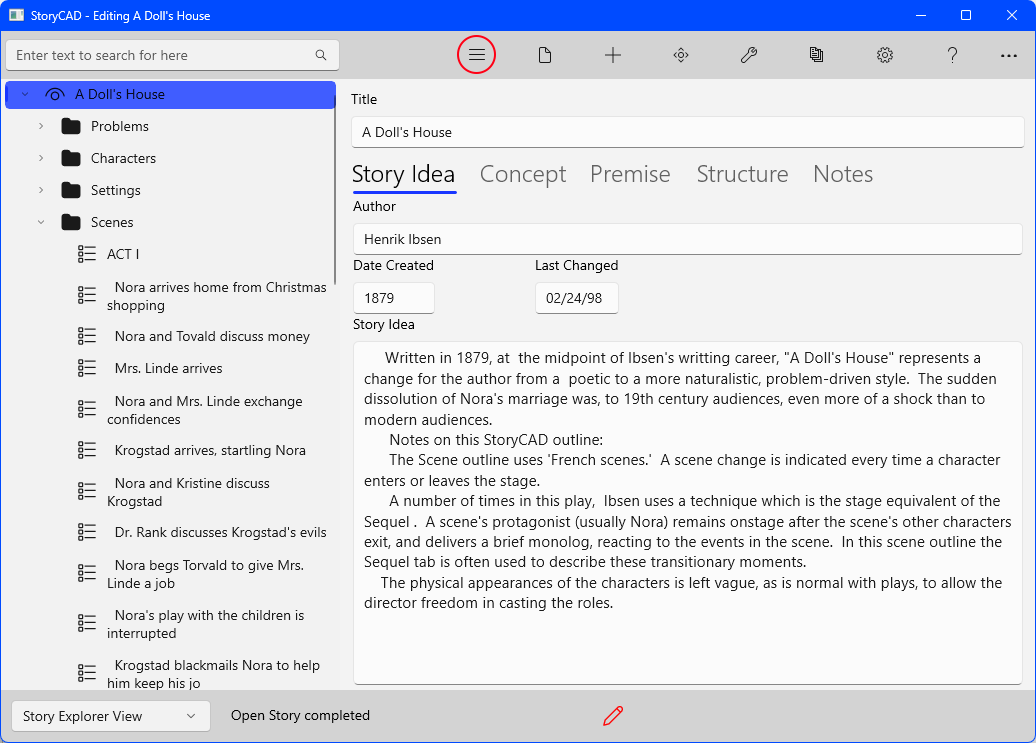The height and width of the screenshot is (743, 1036).
Task: Open Preferences with the gear icon
Action: click(x=885, y=55)
